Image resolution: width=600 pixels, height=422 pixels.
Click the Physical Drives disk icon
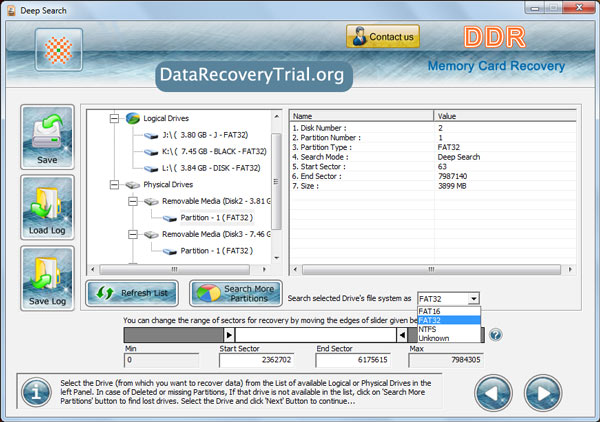[132, 185]
